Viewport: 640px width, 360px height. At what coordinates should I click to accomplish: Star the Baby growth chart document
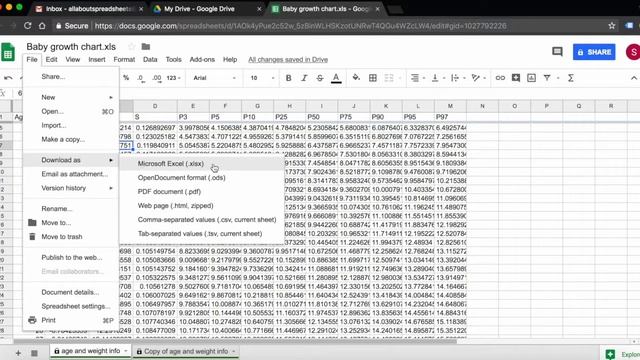(131, 47)
